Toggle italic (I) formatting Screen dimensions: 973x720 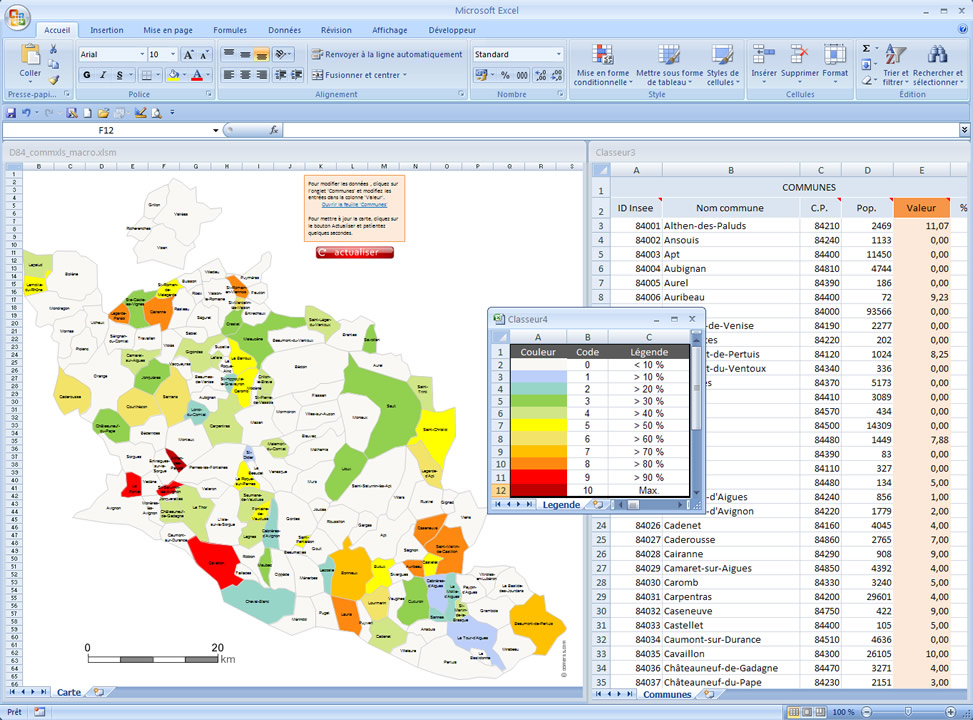pos(103,75)
